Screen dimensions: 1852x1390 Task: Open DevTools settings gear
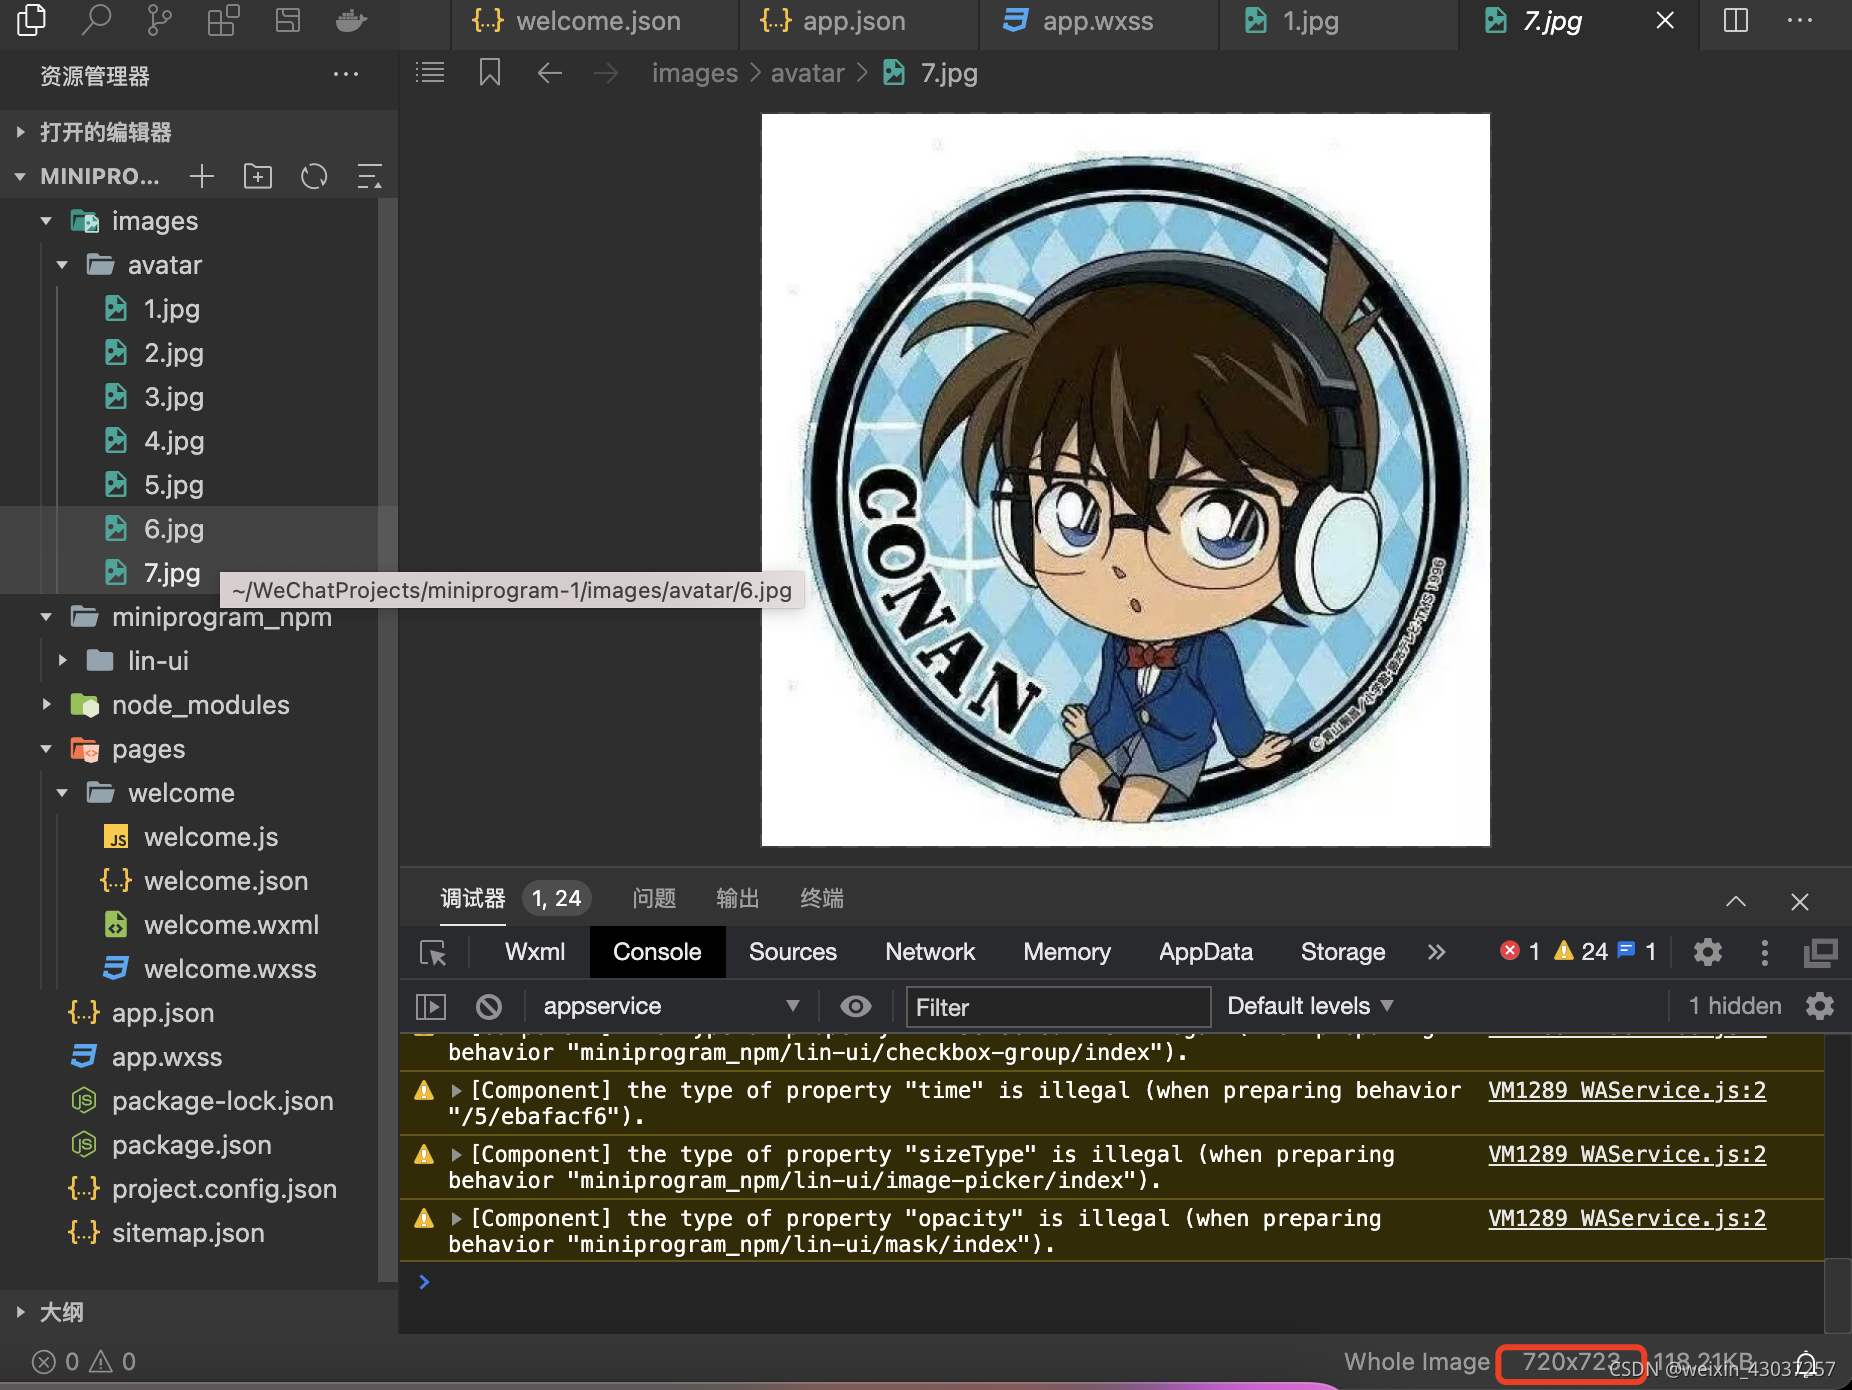[1708, 952]
